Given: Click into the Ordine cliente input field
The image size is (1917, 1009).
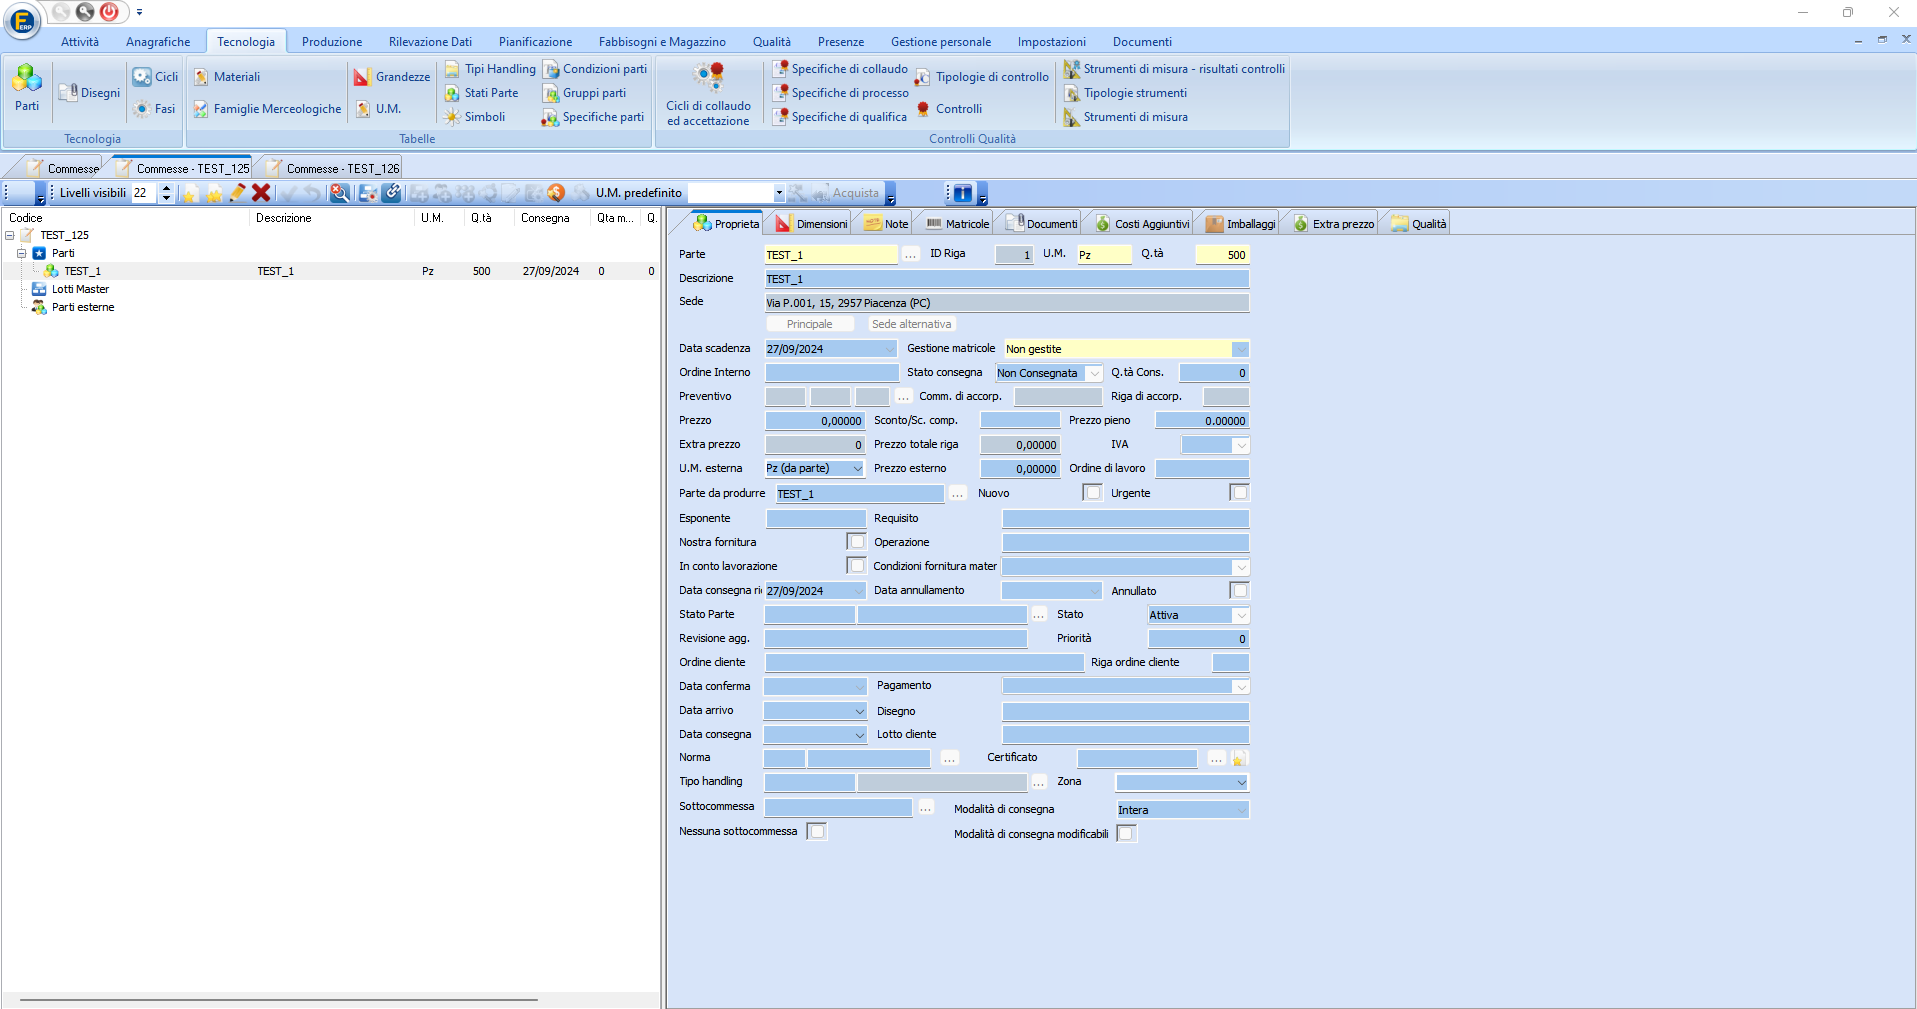Looking at the screenshot, I should [924, 663].
